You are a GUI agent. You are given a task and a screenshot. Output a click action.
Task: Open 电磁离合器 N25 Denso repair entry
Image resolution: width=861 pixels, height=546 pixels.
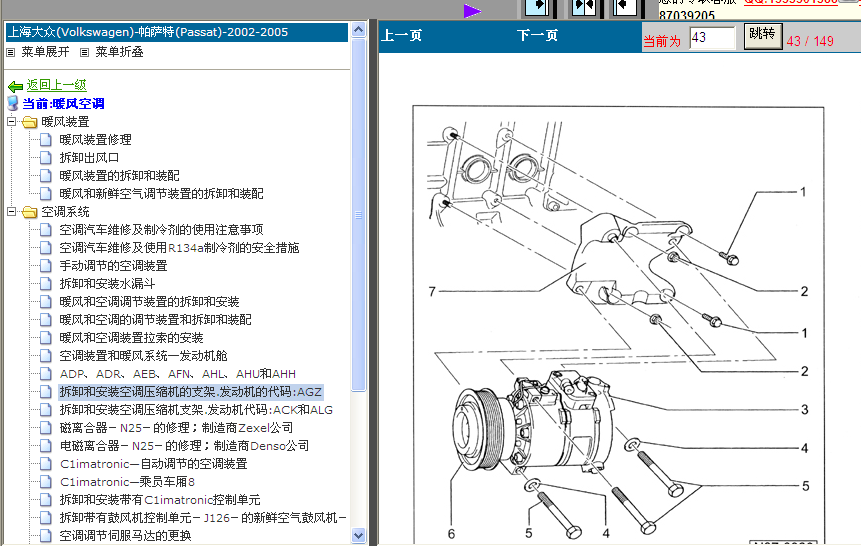184,446
